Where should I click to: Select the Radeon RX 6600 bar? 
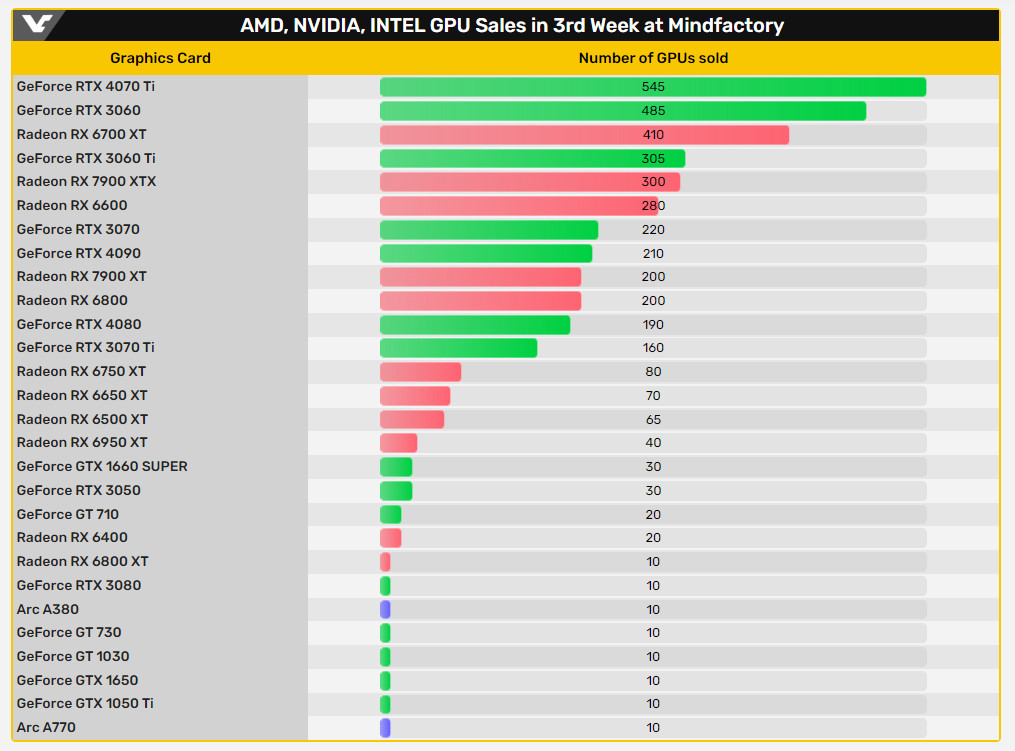point(518,206)
